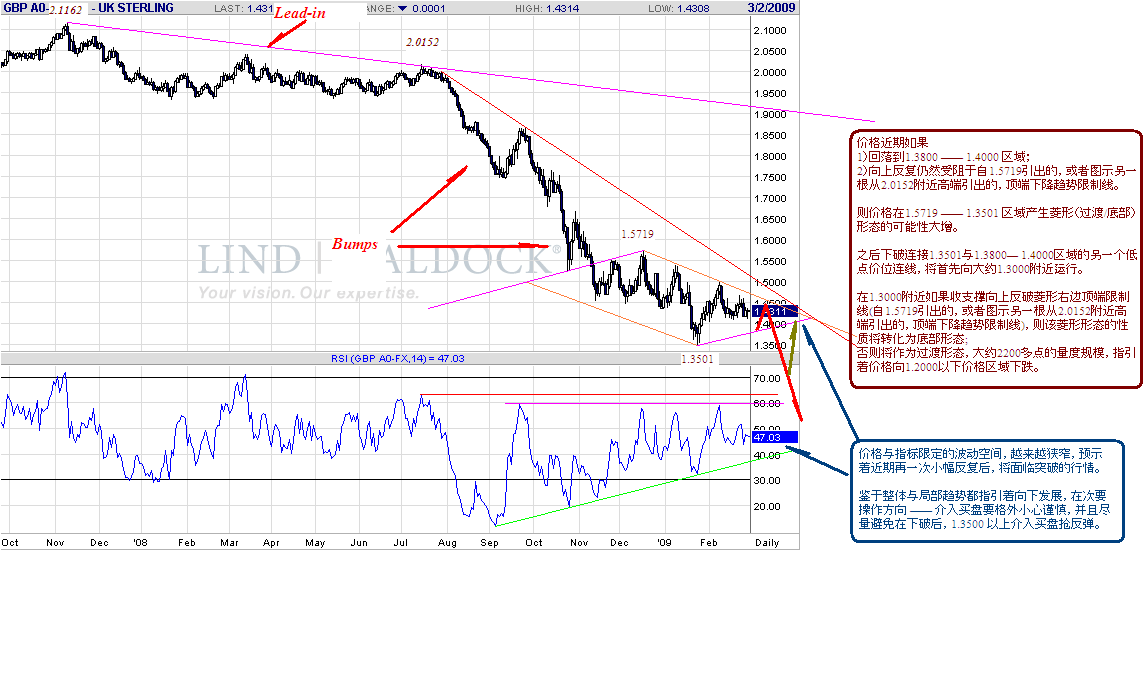
Task: Click the 1.8000 price axis label
Action: [x=770, y=157]
